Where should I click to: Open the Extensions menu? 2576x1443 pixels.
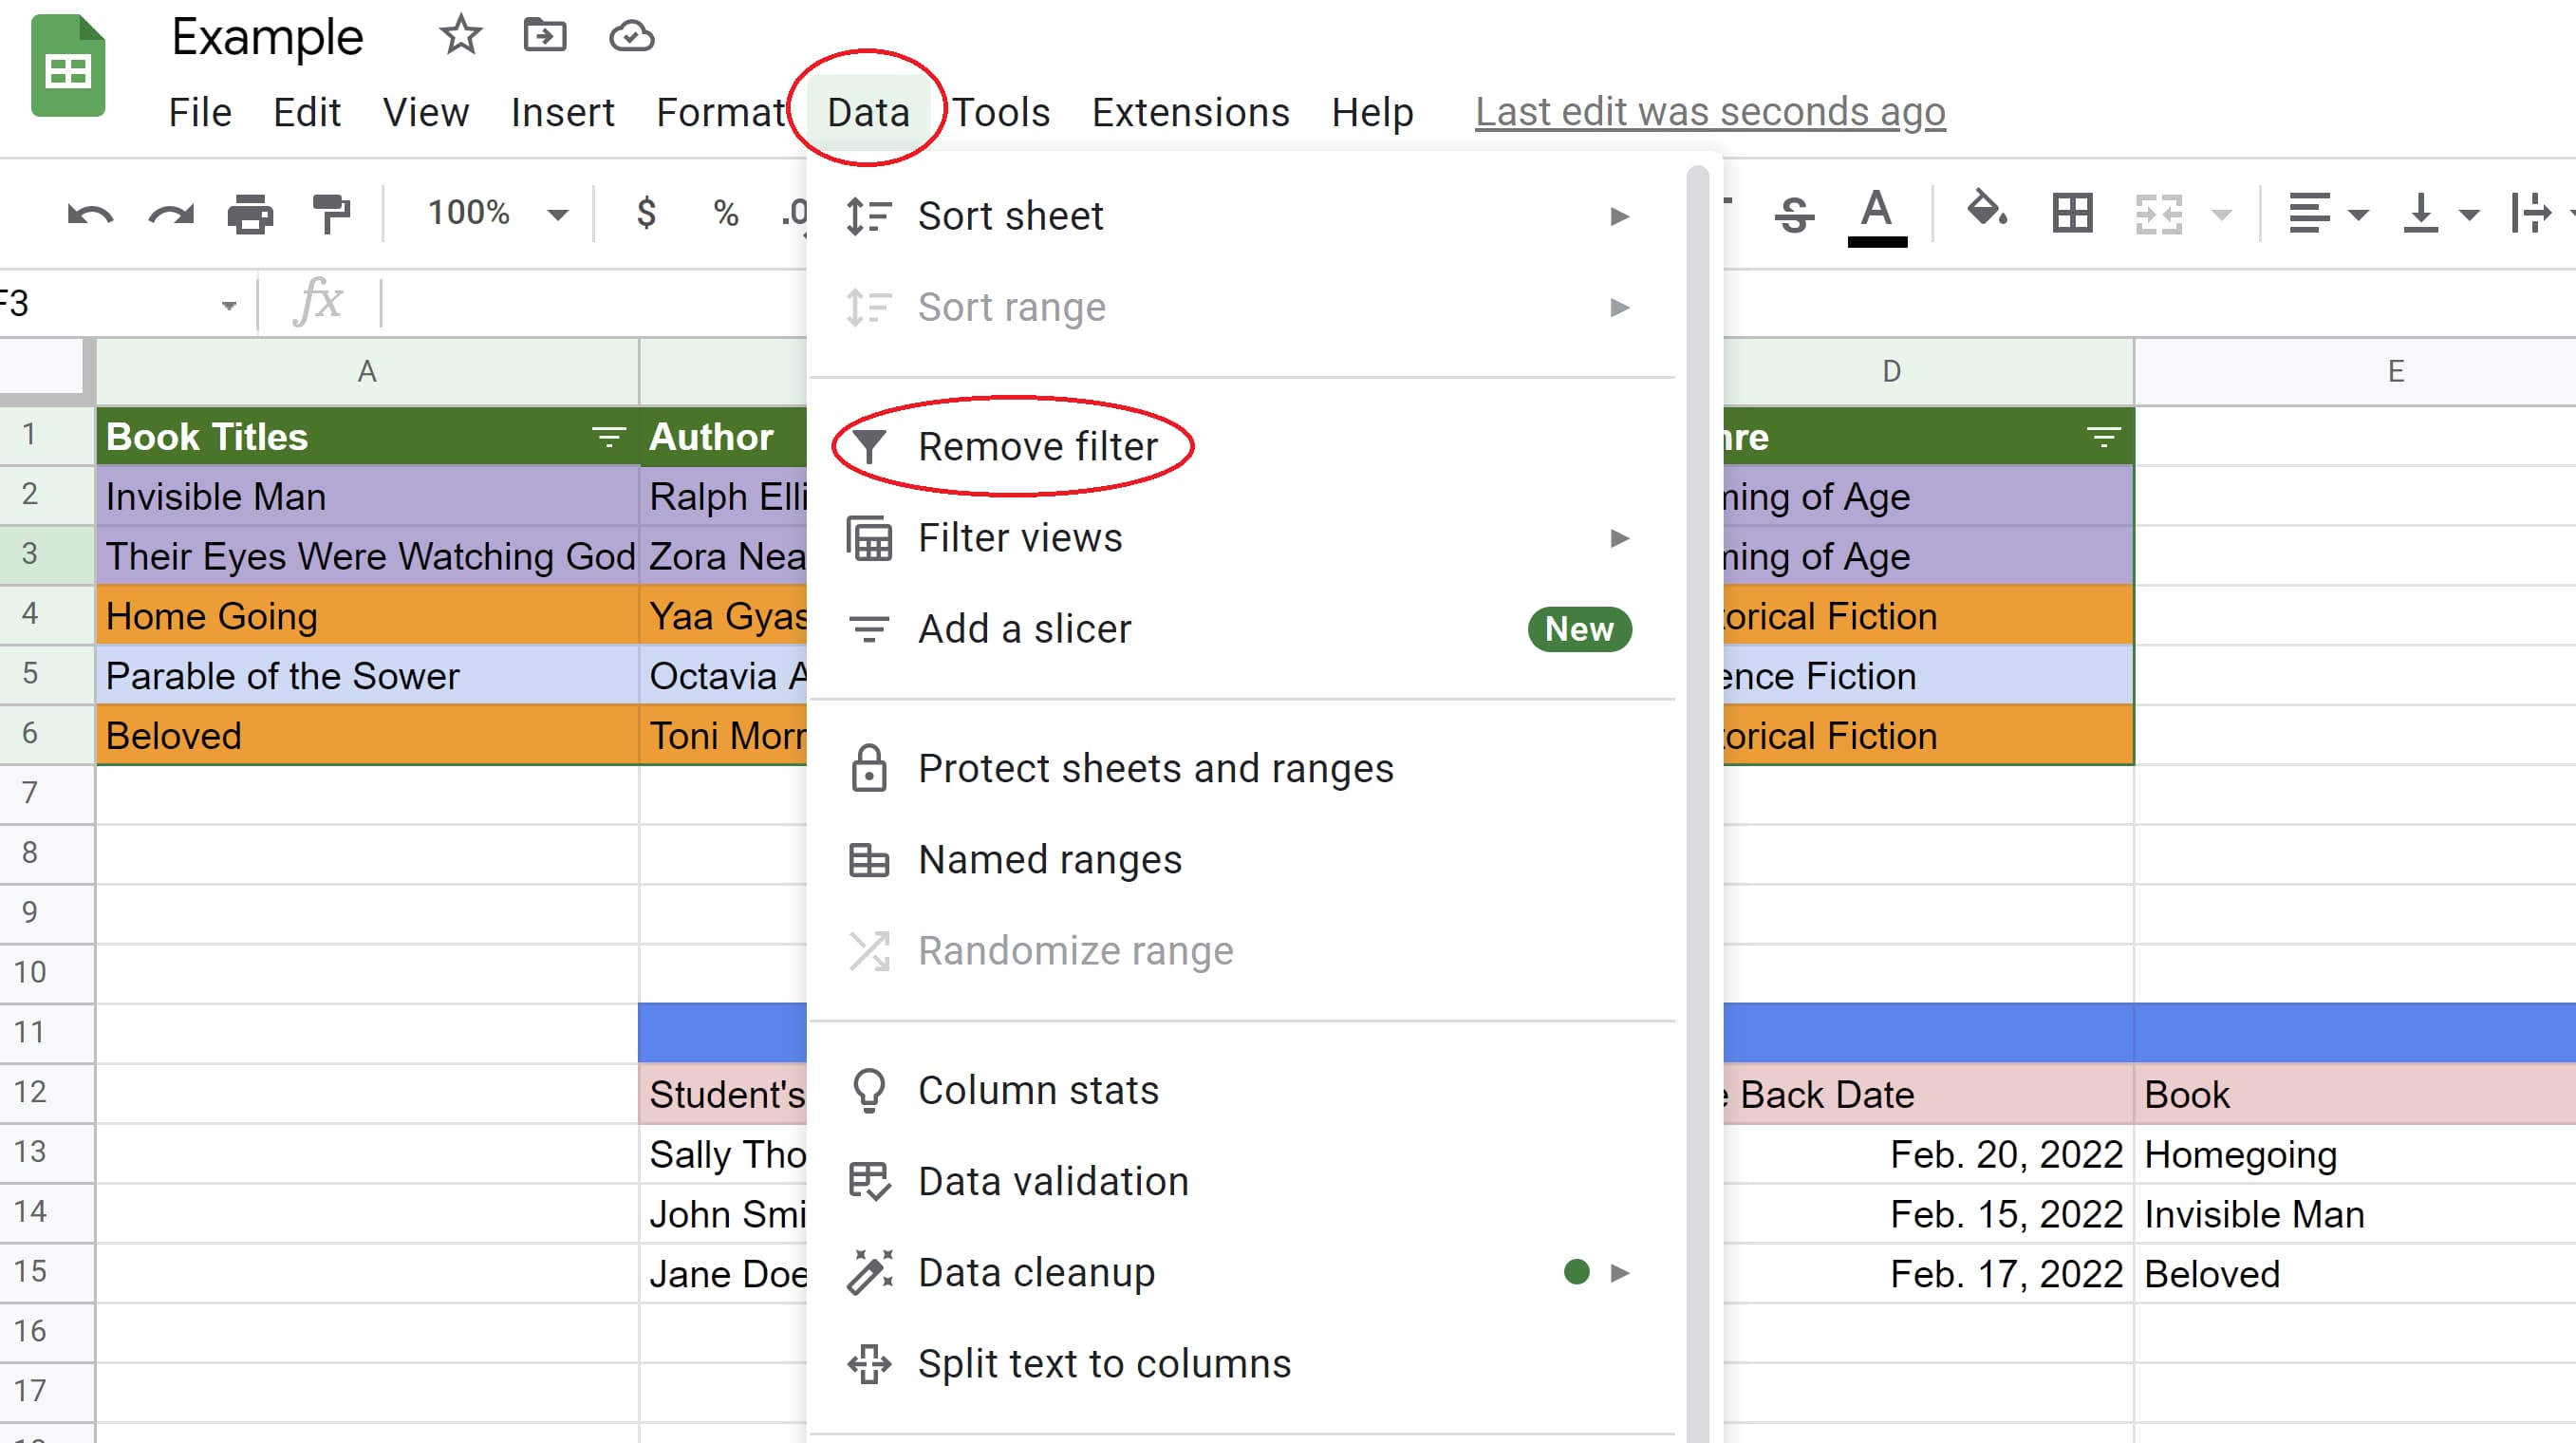click(x=1190, y=112)
